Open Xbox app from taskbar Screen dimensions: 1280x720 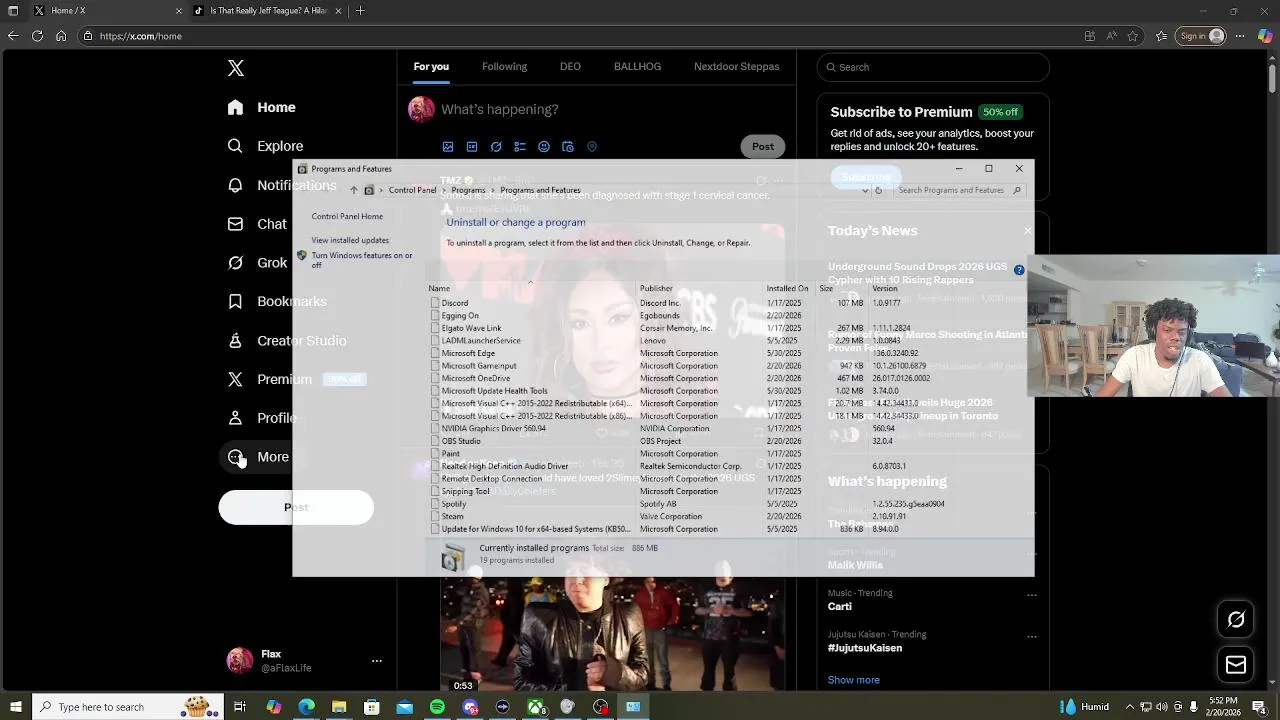tap(536, 707)
